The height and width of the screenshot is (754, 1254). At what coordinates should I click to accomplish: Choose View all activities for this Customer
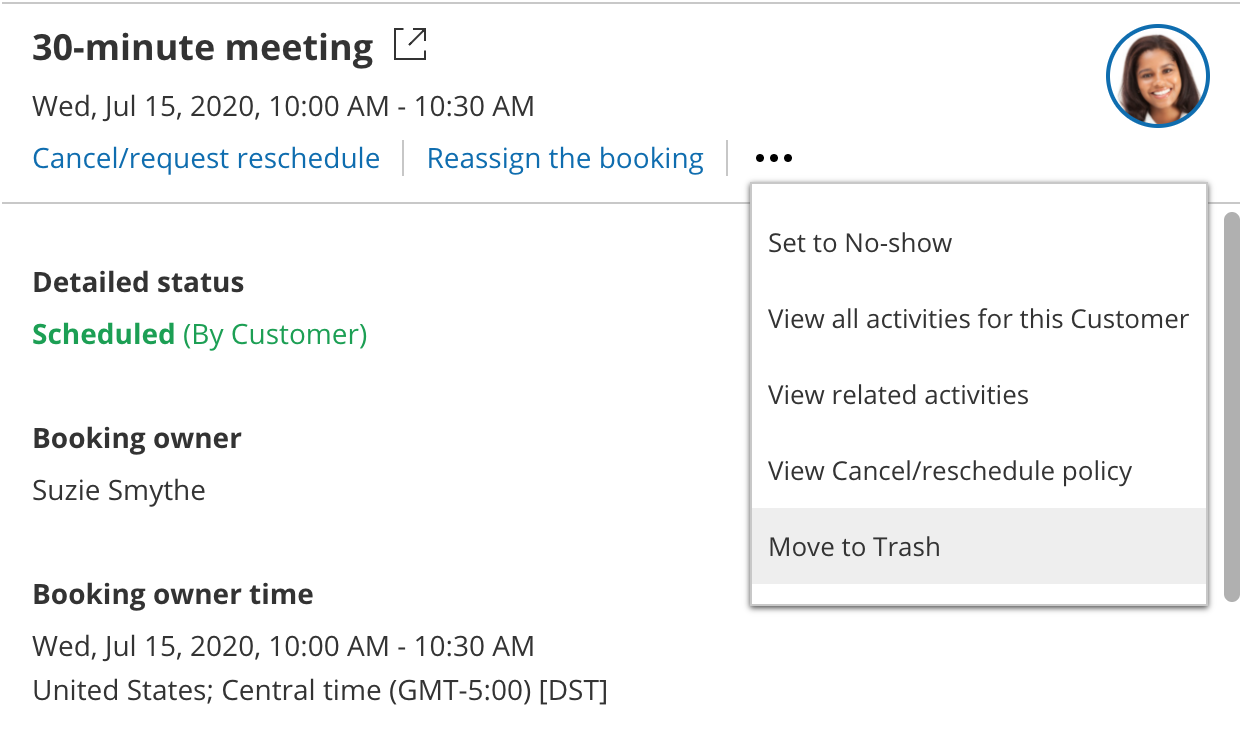[978, 319]
